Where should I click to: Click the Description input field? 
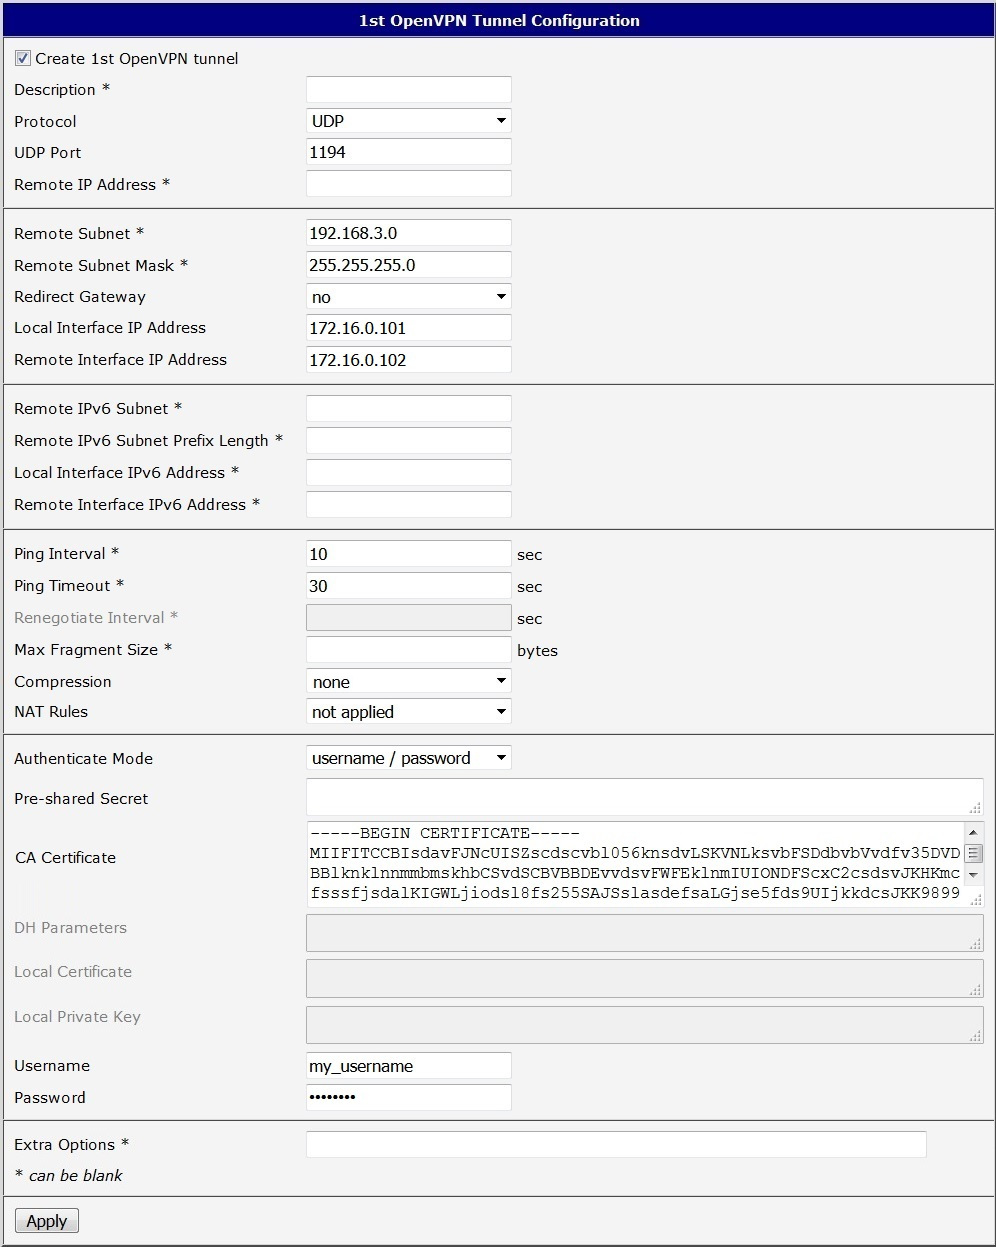click(x=408, y=89)
